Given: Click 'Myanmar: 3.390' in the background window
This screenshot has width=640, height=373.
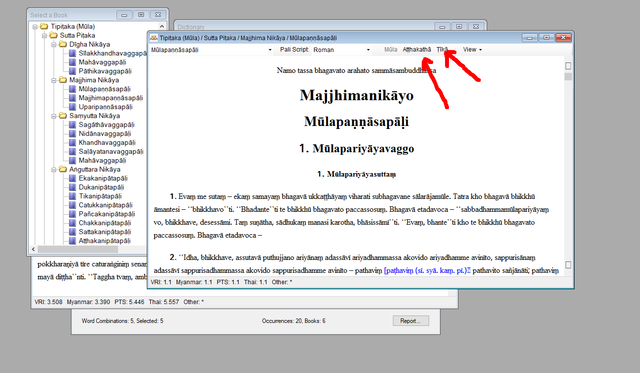Looking at the screenshot, I should coord(89,302).
